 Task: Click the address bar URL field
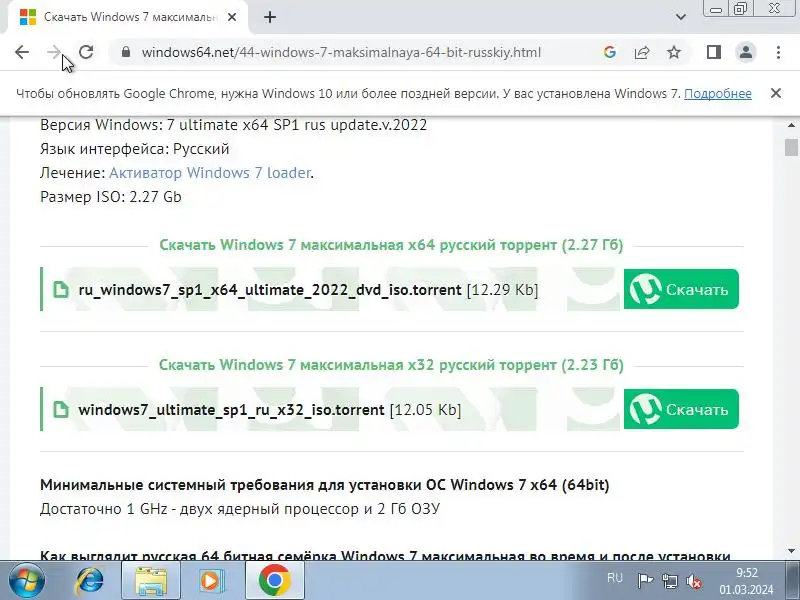point(341,52)
